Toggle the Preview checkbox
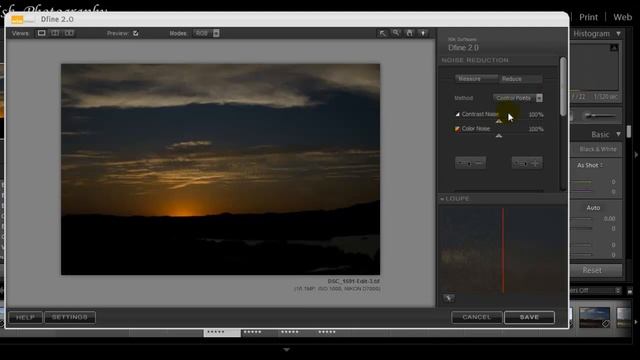Image resolution: width=640 pixels, height=360 pixels. point(136,33)
